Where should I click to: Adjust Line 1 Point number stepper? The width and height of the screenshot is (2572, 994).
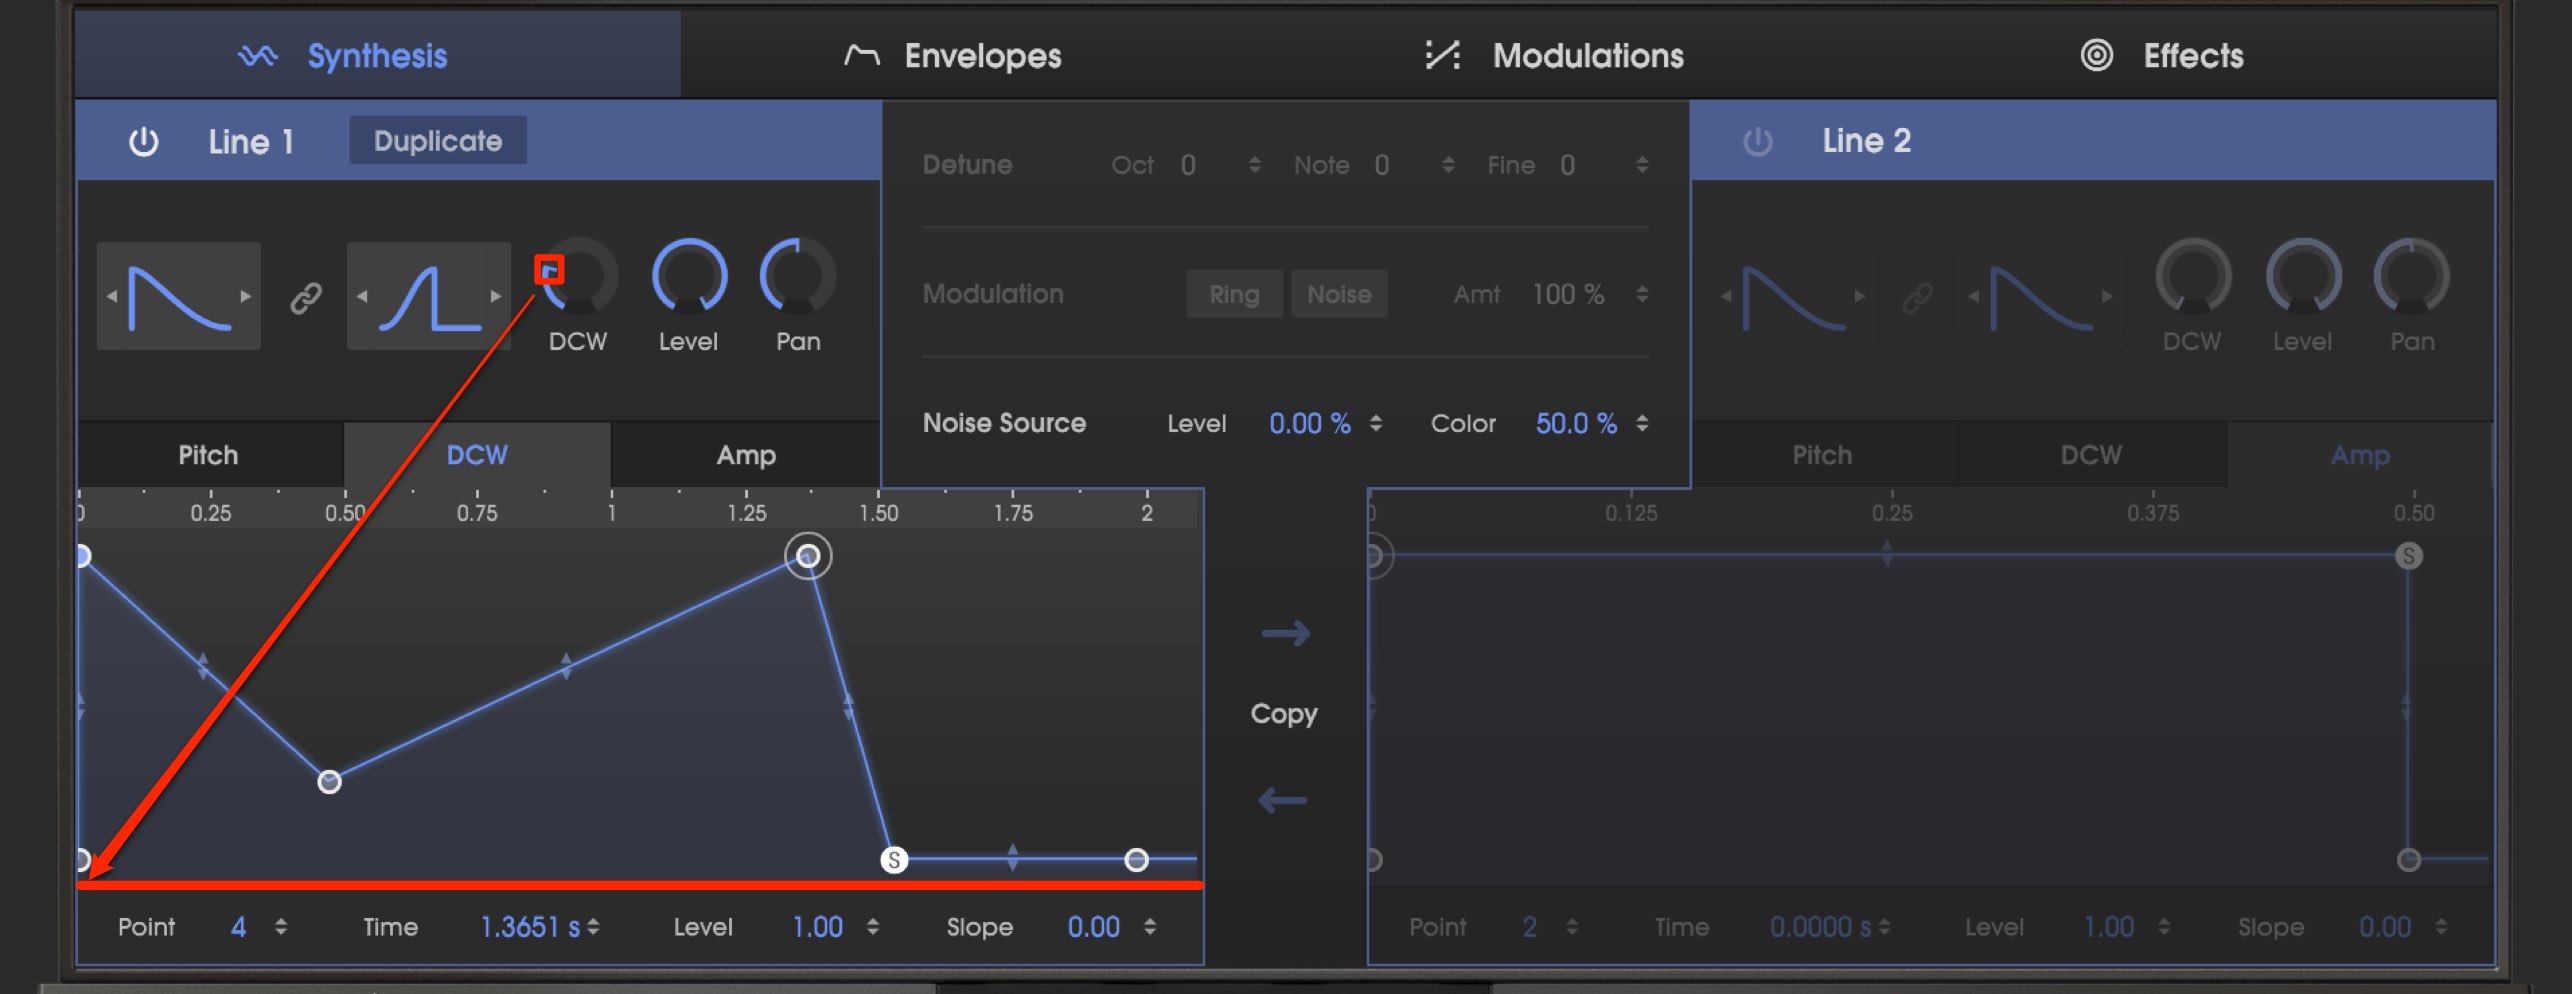tap(281, 927)
